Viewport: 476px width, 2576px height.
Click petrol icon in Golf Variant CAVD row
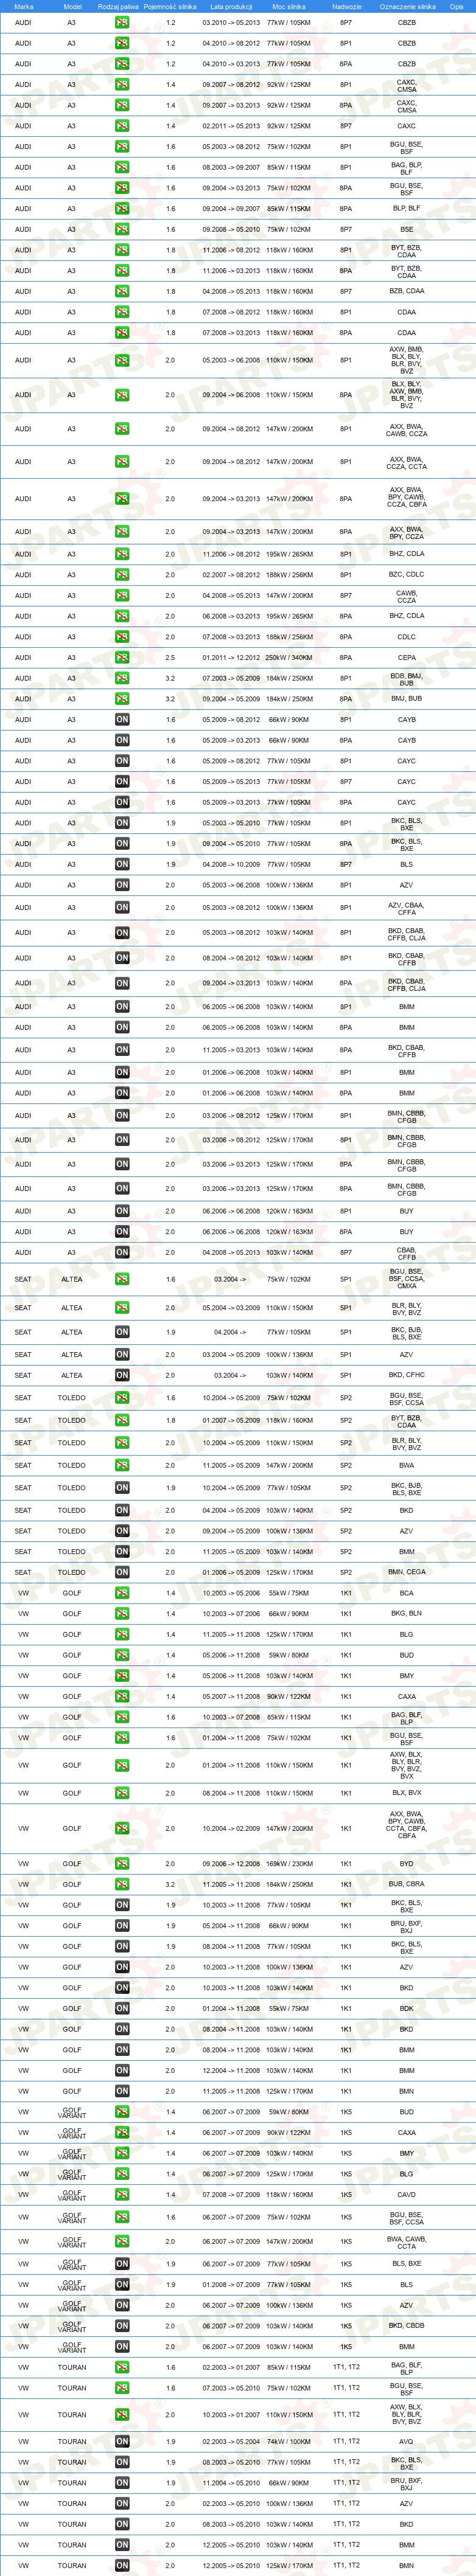122,2195
